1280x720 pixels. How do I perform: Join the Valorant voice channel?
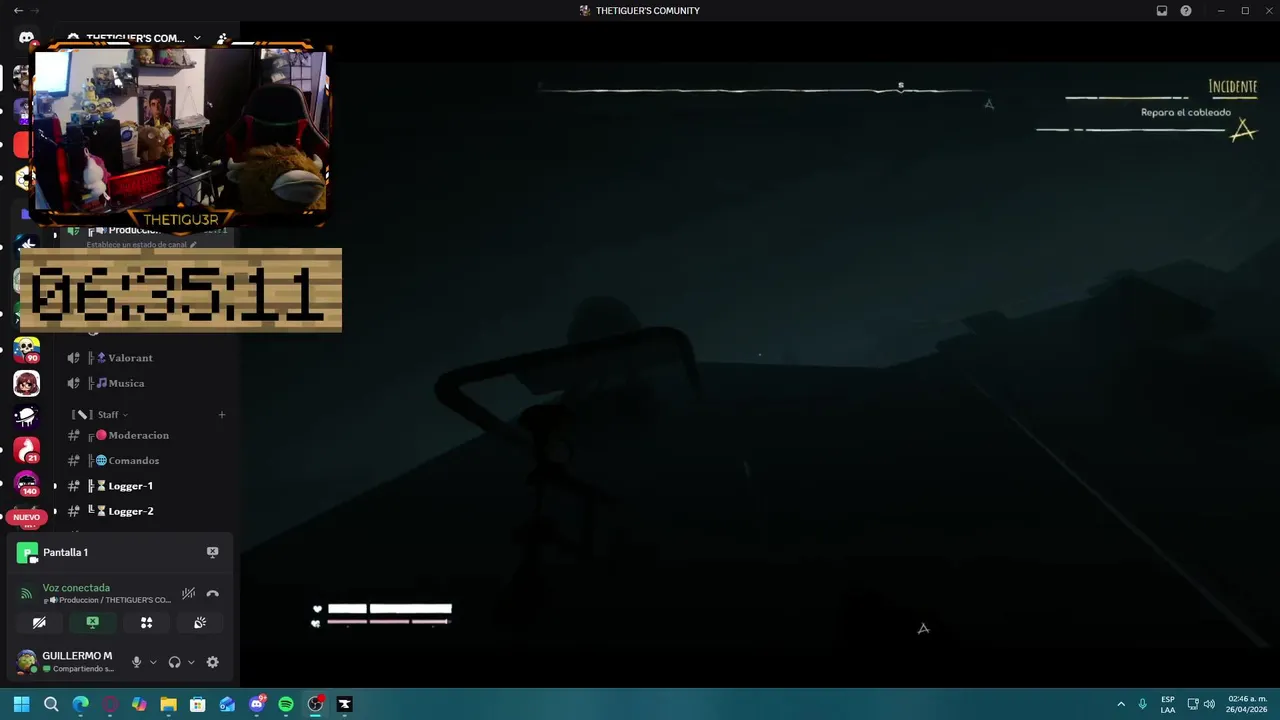click(x=146, y=358)
